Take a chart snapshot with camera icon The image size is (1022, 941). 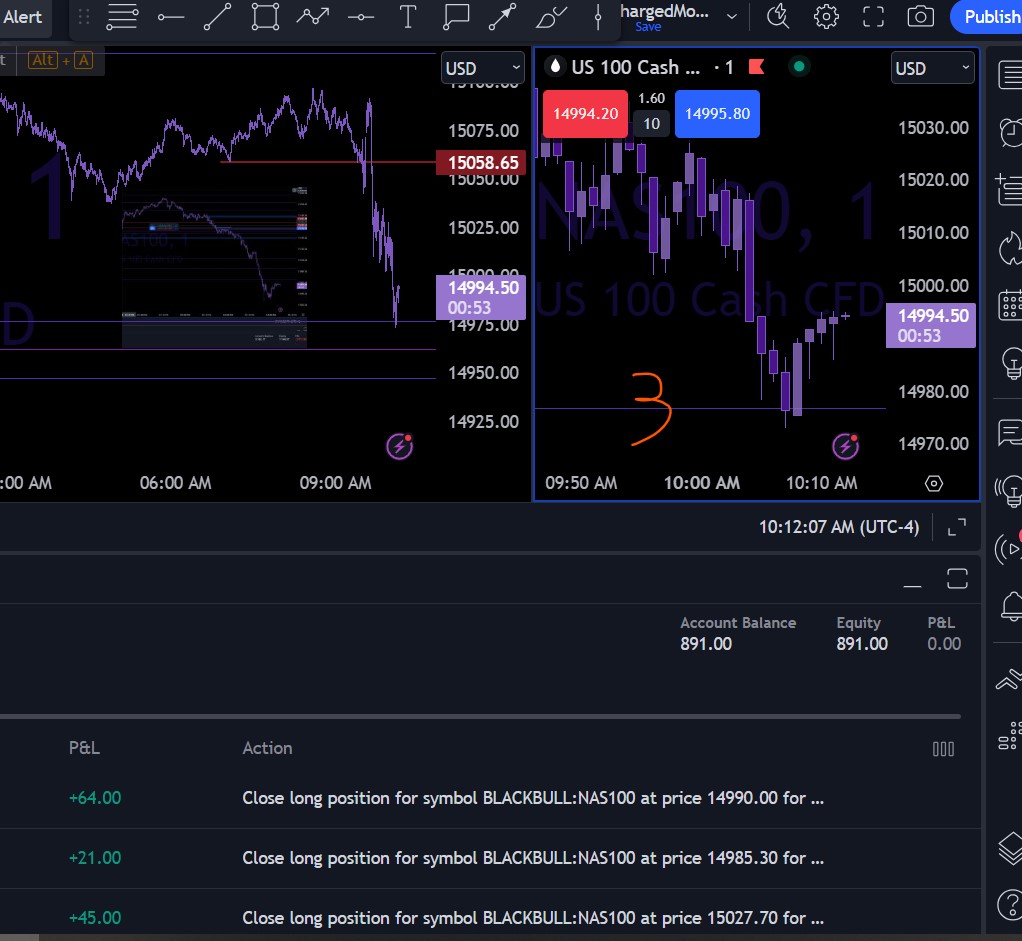pos(920,16)
